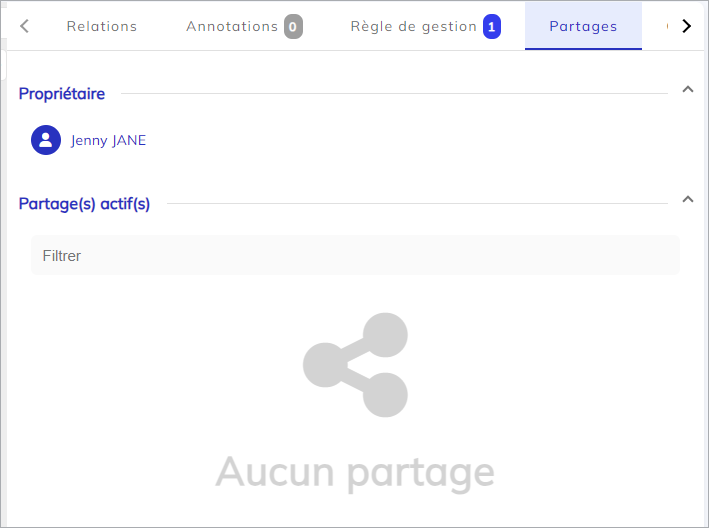This screenshot has height=528, width=709.
Task: Collapse the Partage(s) actif(s) section with its chevron
Action: [x=687, y=199]
